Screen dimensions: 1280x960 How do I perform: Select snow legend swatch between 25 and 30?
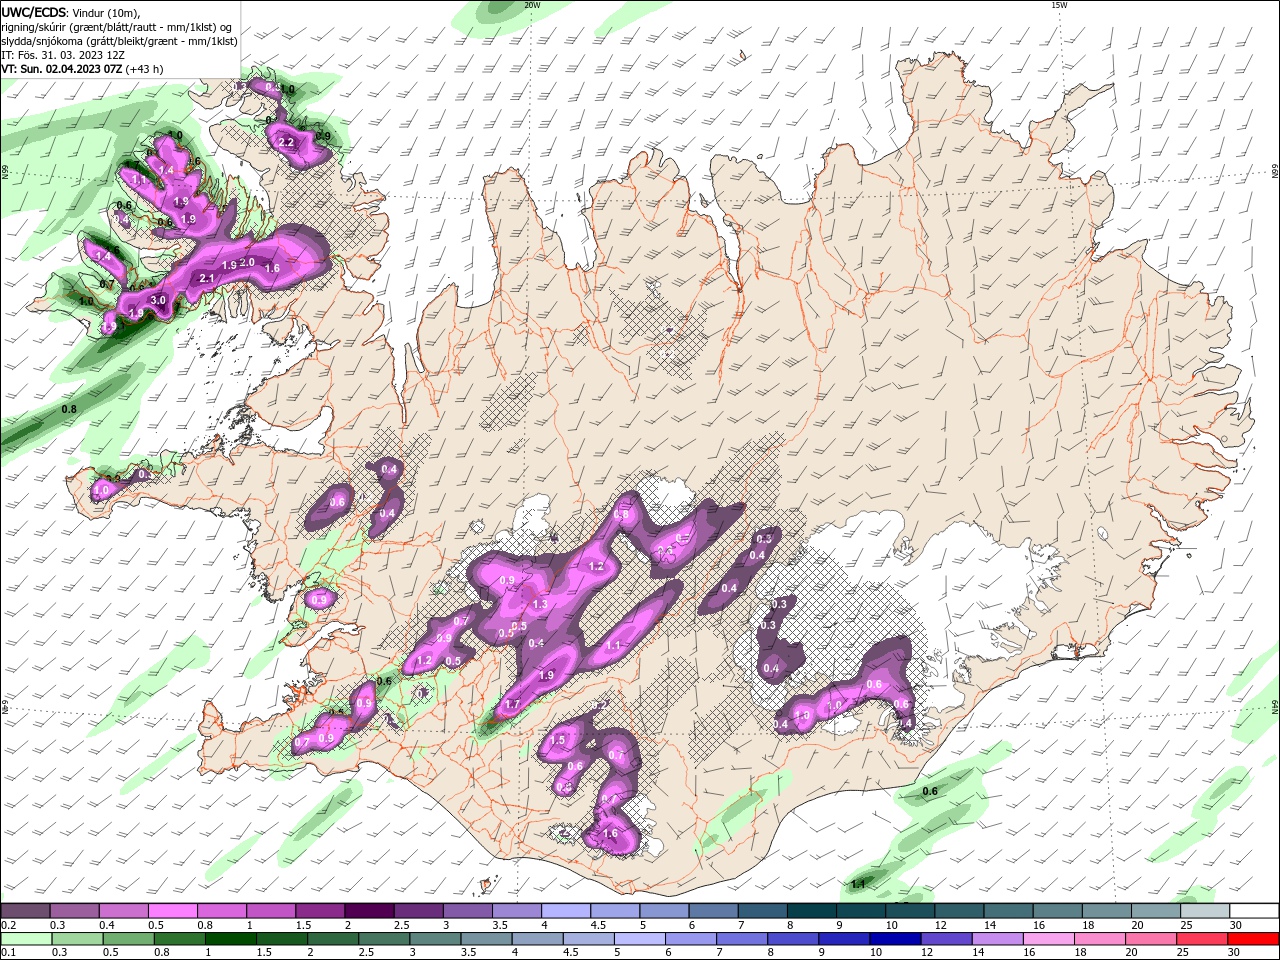1204,911
